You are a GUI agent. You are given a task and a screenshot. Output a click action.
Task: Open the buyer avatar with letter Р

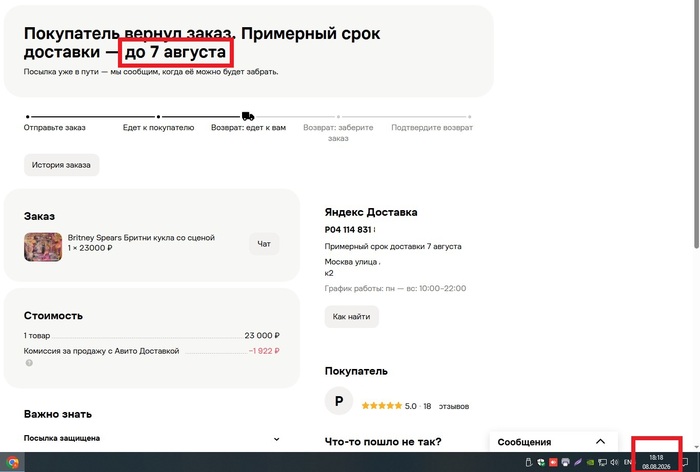339,401
